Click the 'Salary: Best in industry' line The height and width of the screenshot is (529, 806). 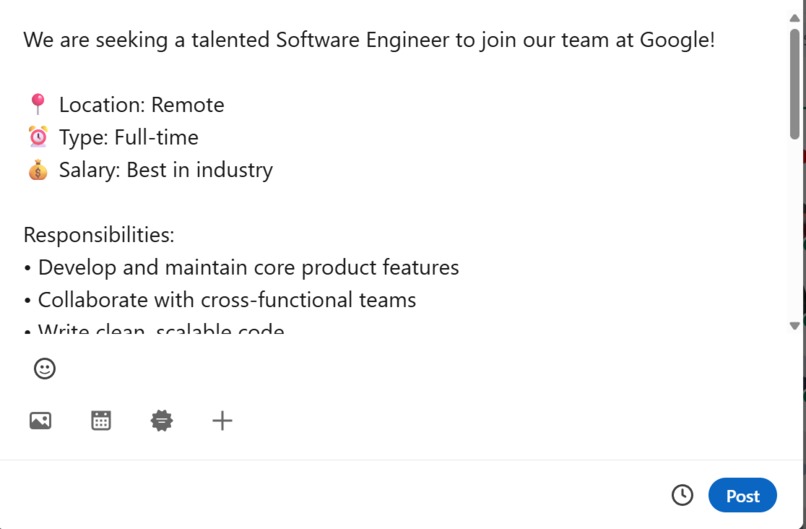[166, 170]
